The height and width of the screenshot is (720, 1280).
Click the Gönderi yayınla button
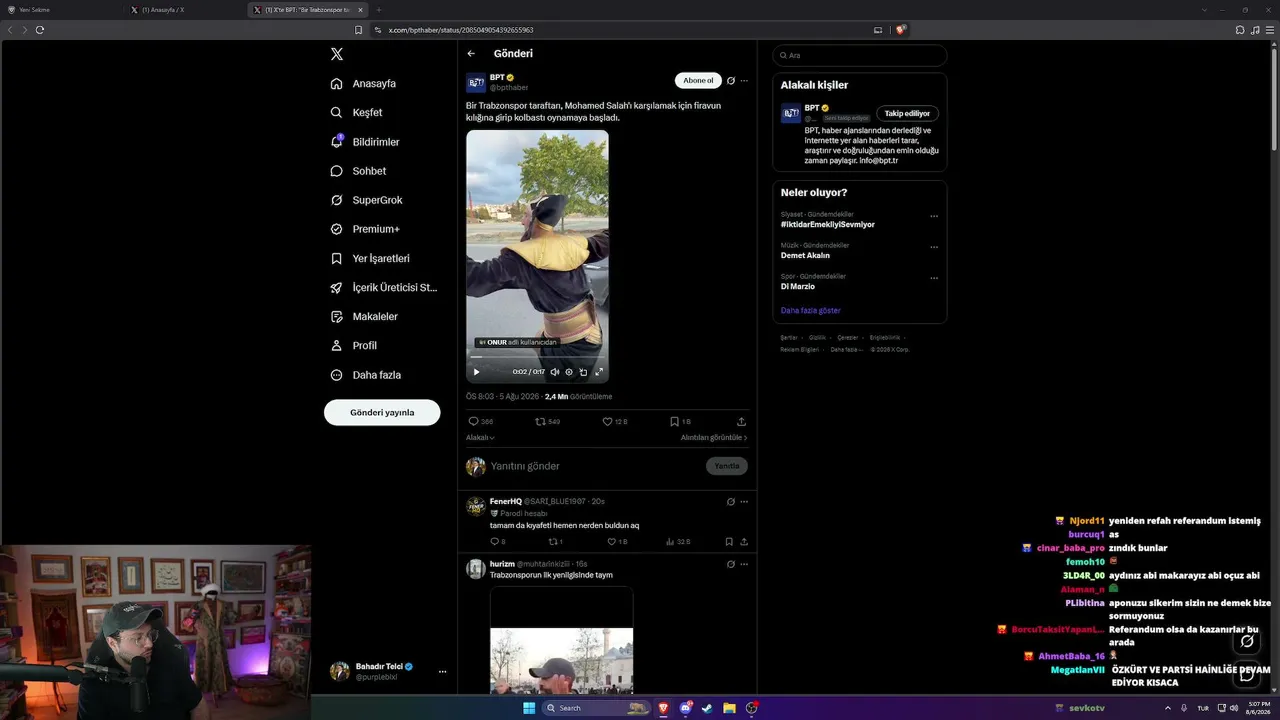tap(382, 412)
